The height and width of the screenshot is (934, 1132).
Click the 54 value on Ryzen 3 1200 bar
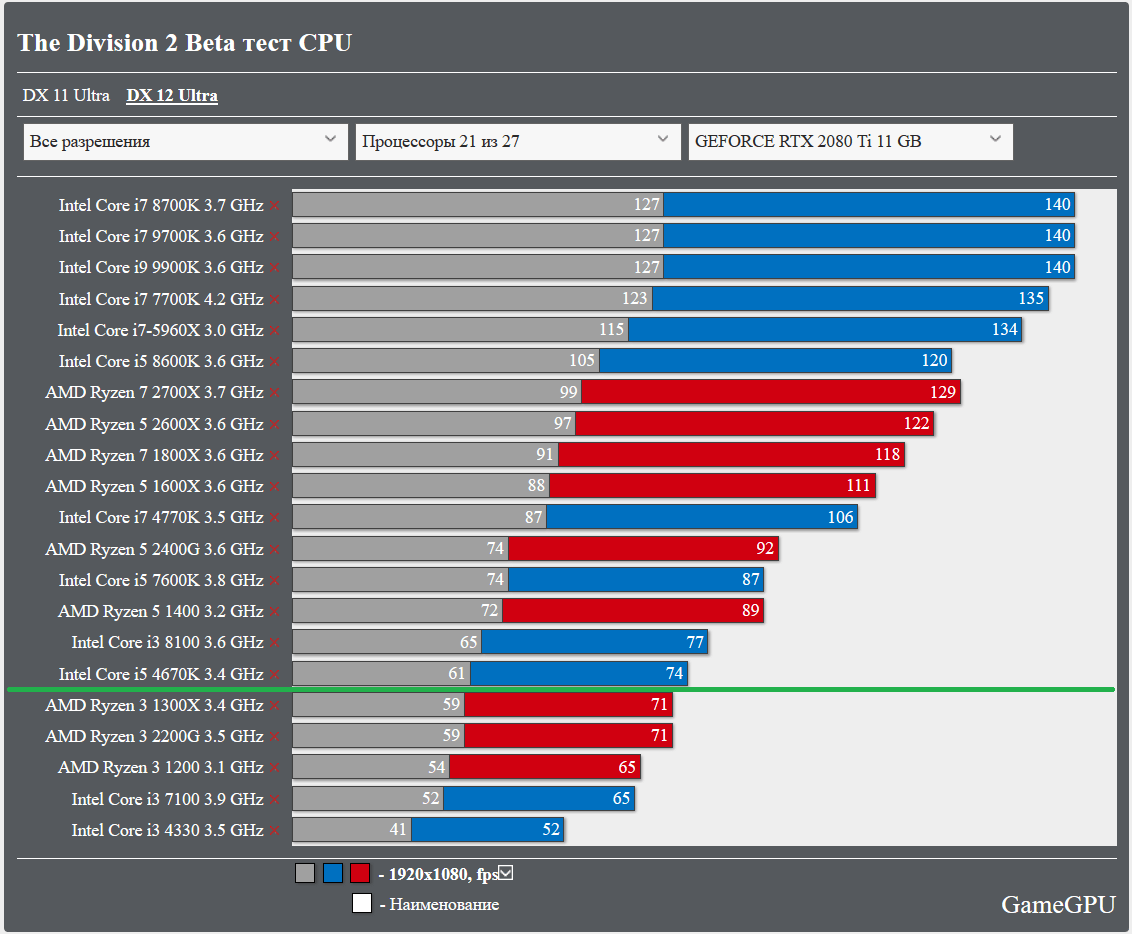click(x=436, y=767)
